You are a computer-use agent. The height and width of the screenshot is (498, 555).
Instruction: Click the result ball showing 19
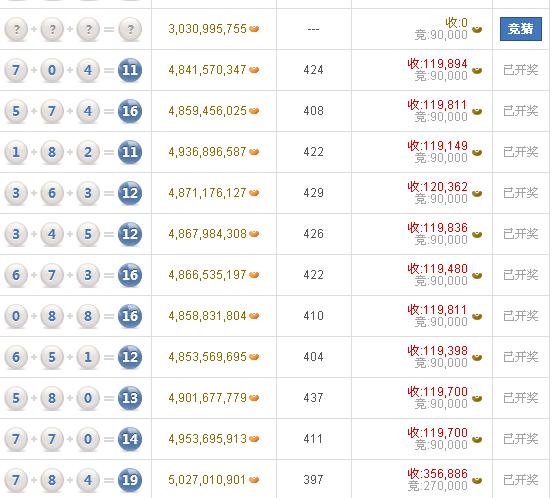[x=130, y=480]
